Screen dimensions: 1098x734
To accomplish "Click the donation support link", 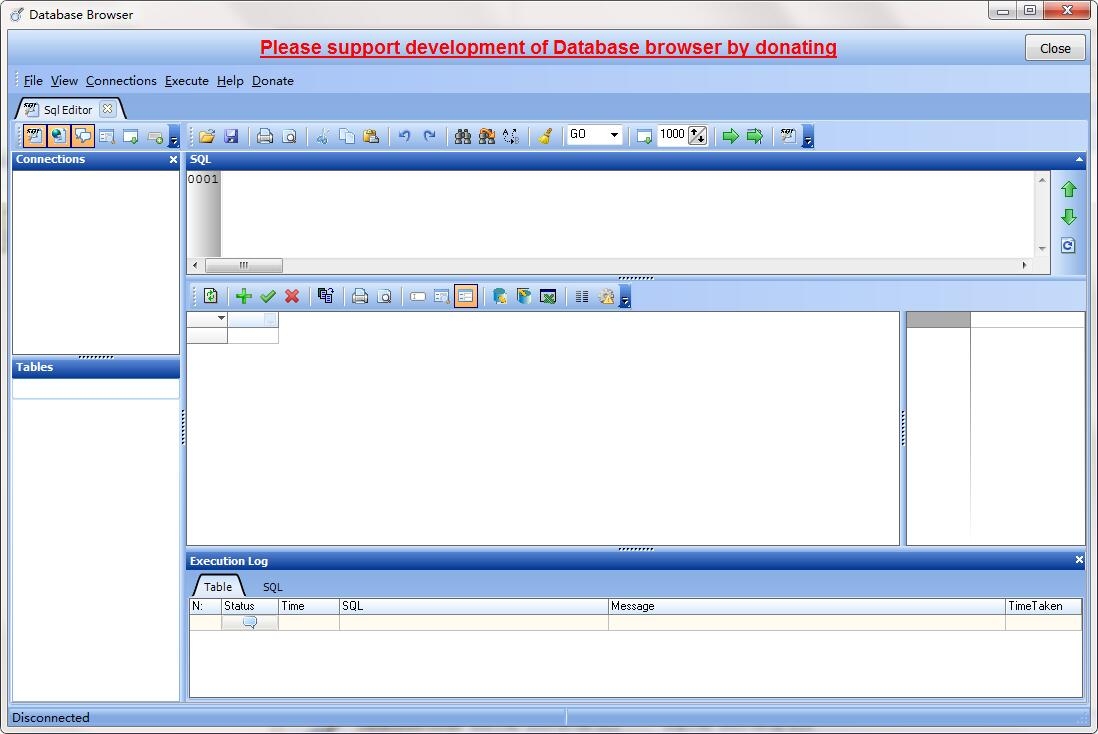I will tap(548, 47).
